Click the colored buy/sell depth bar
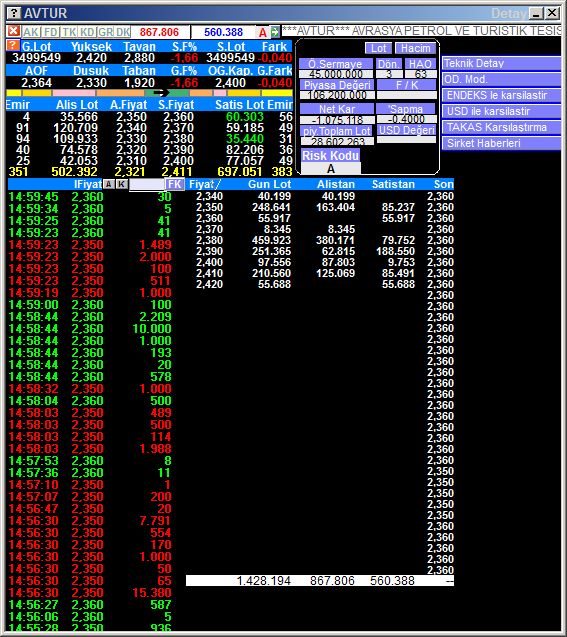This screenshot has height=637, width=567. [x=149, y=93]
